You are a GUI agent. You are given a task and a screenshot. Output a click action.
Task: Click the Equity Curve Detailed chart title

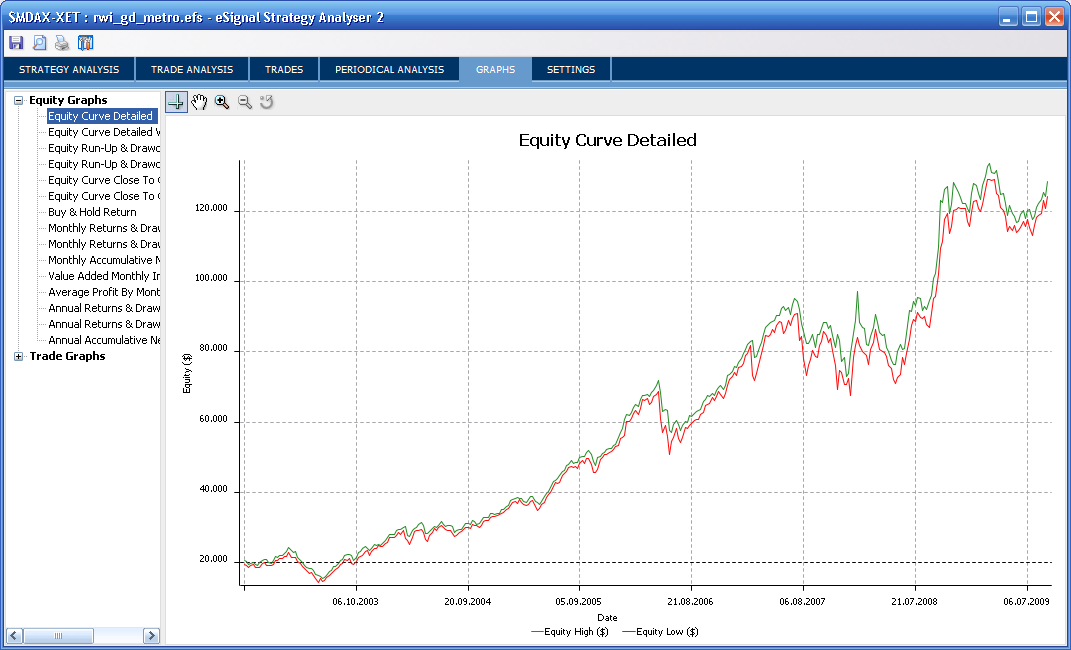608,141
